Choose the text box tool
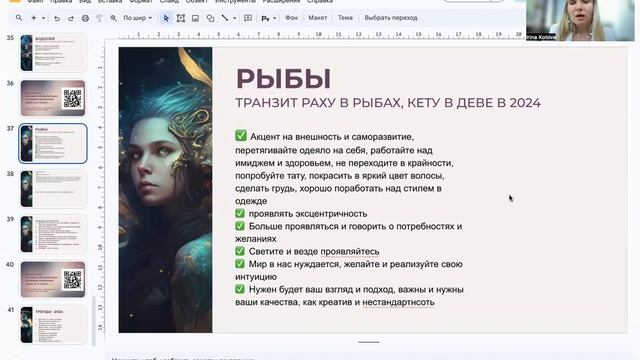 pos(181,18)
